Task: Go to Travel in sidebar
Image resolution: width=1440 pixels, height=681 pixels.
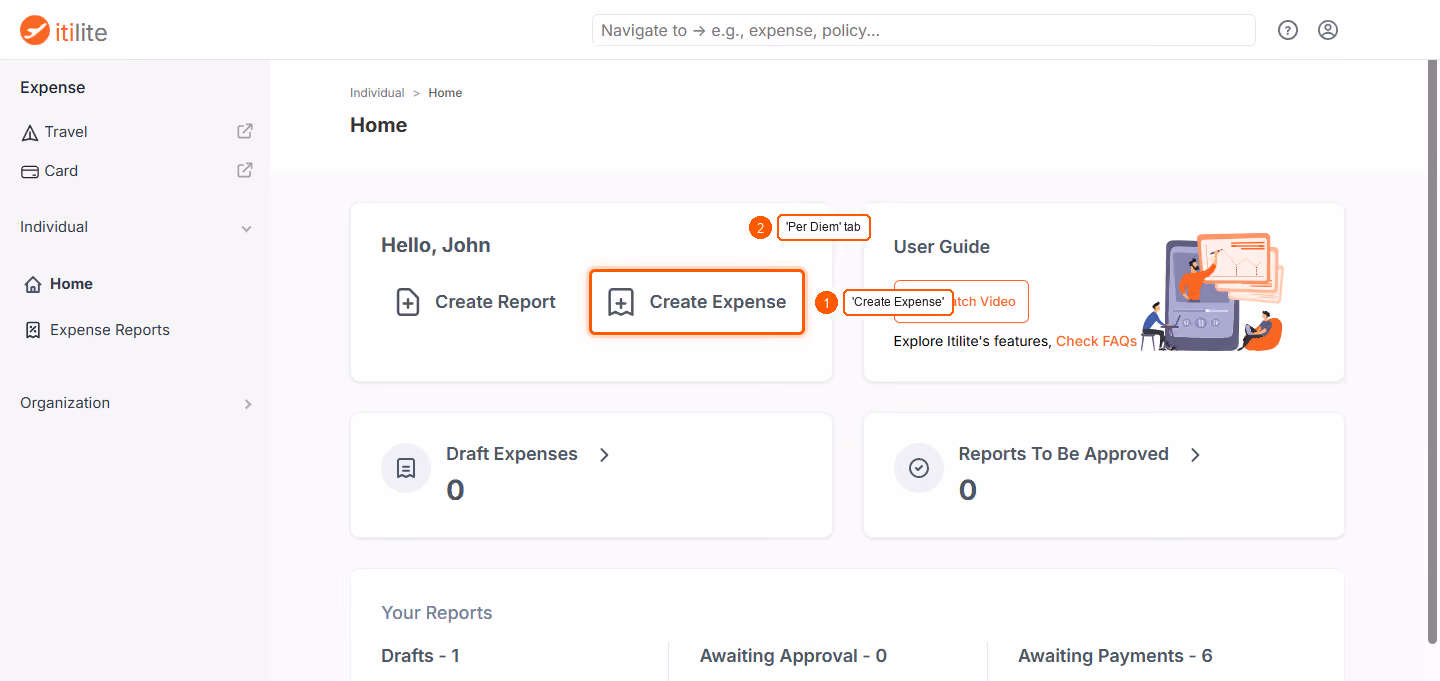Action: coord(66,132)
